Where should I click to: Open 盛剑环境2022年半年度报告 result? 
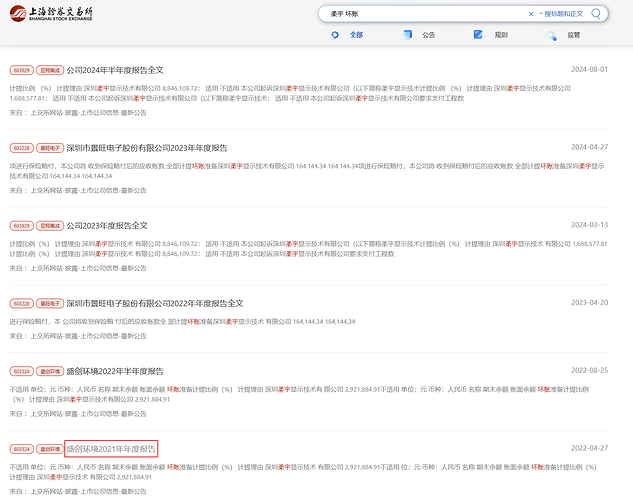115,371
